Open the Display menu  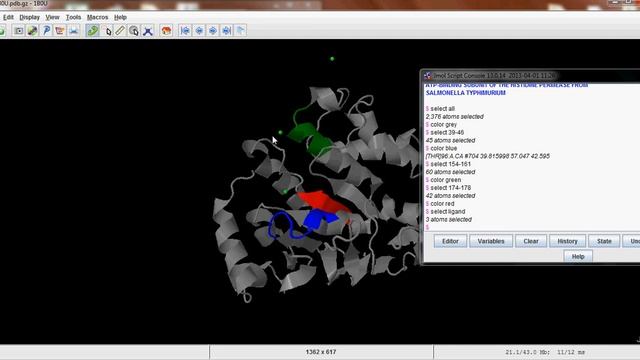point(29,17)
